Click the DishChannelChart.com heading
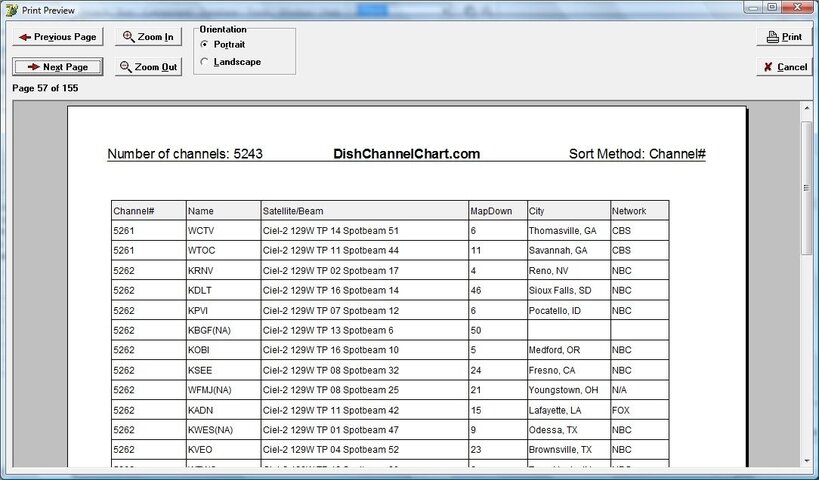This screenshot has height=480, width=819. point(406,154)
